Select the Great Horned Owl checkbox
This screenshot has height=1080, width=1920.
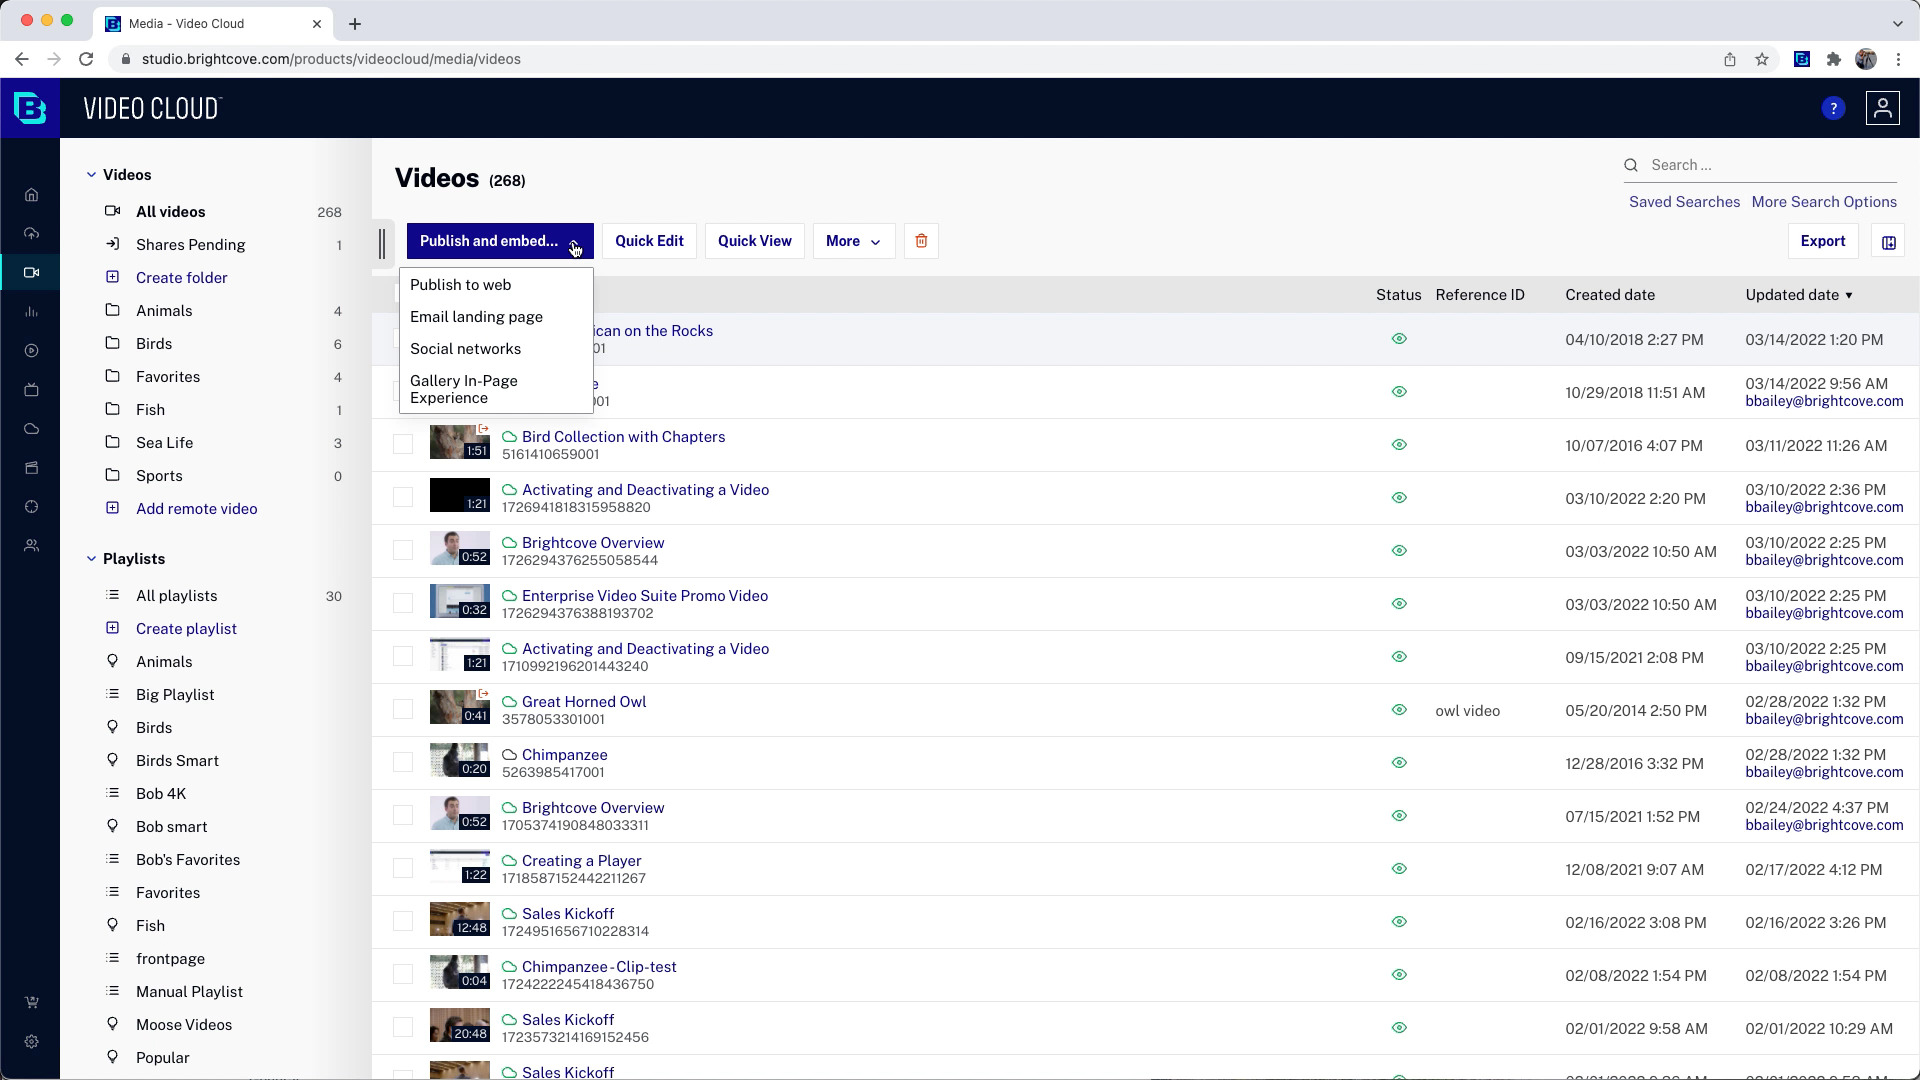(403, 709)
